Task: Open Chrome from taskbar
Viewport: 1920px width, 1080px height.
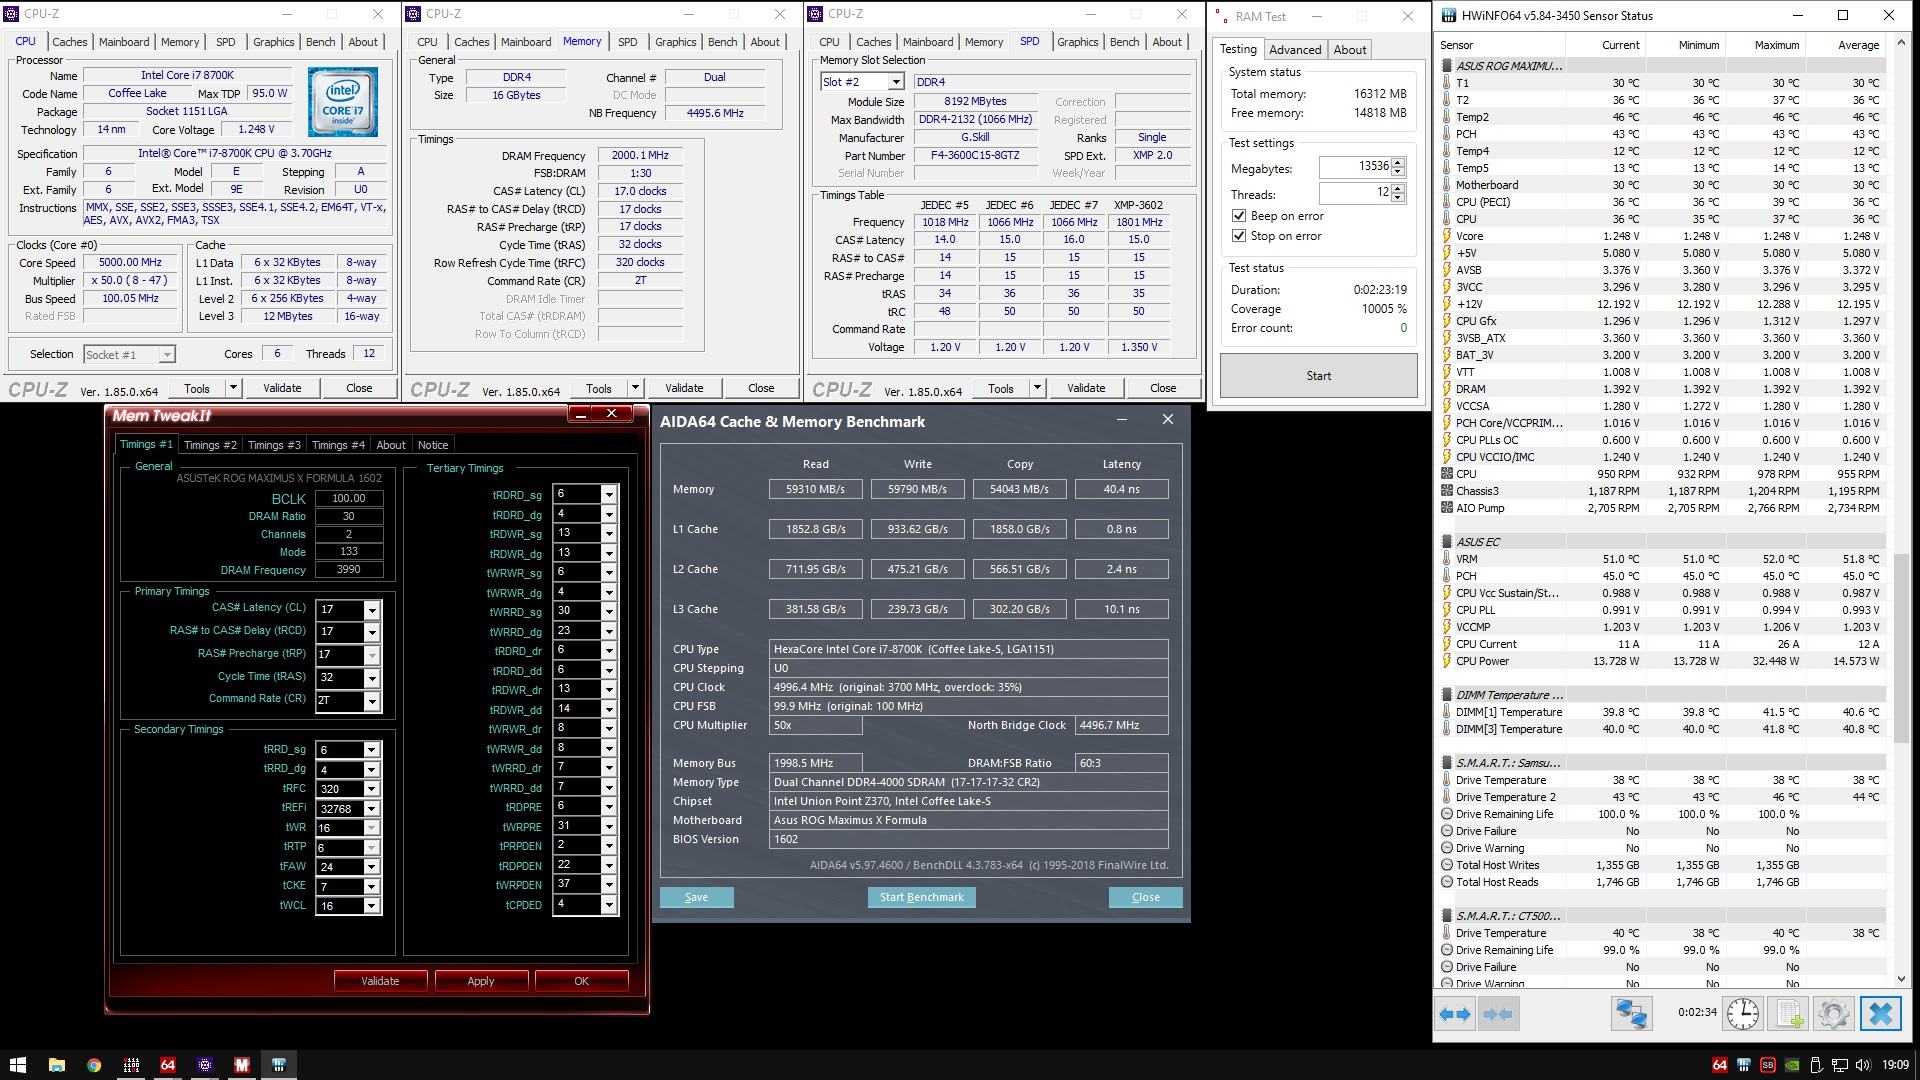Action: [x=93, y=1065]
